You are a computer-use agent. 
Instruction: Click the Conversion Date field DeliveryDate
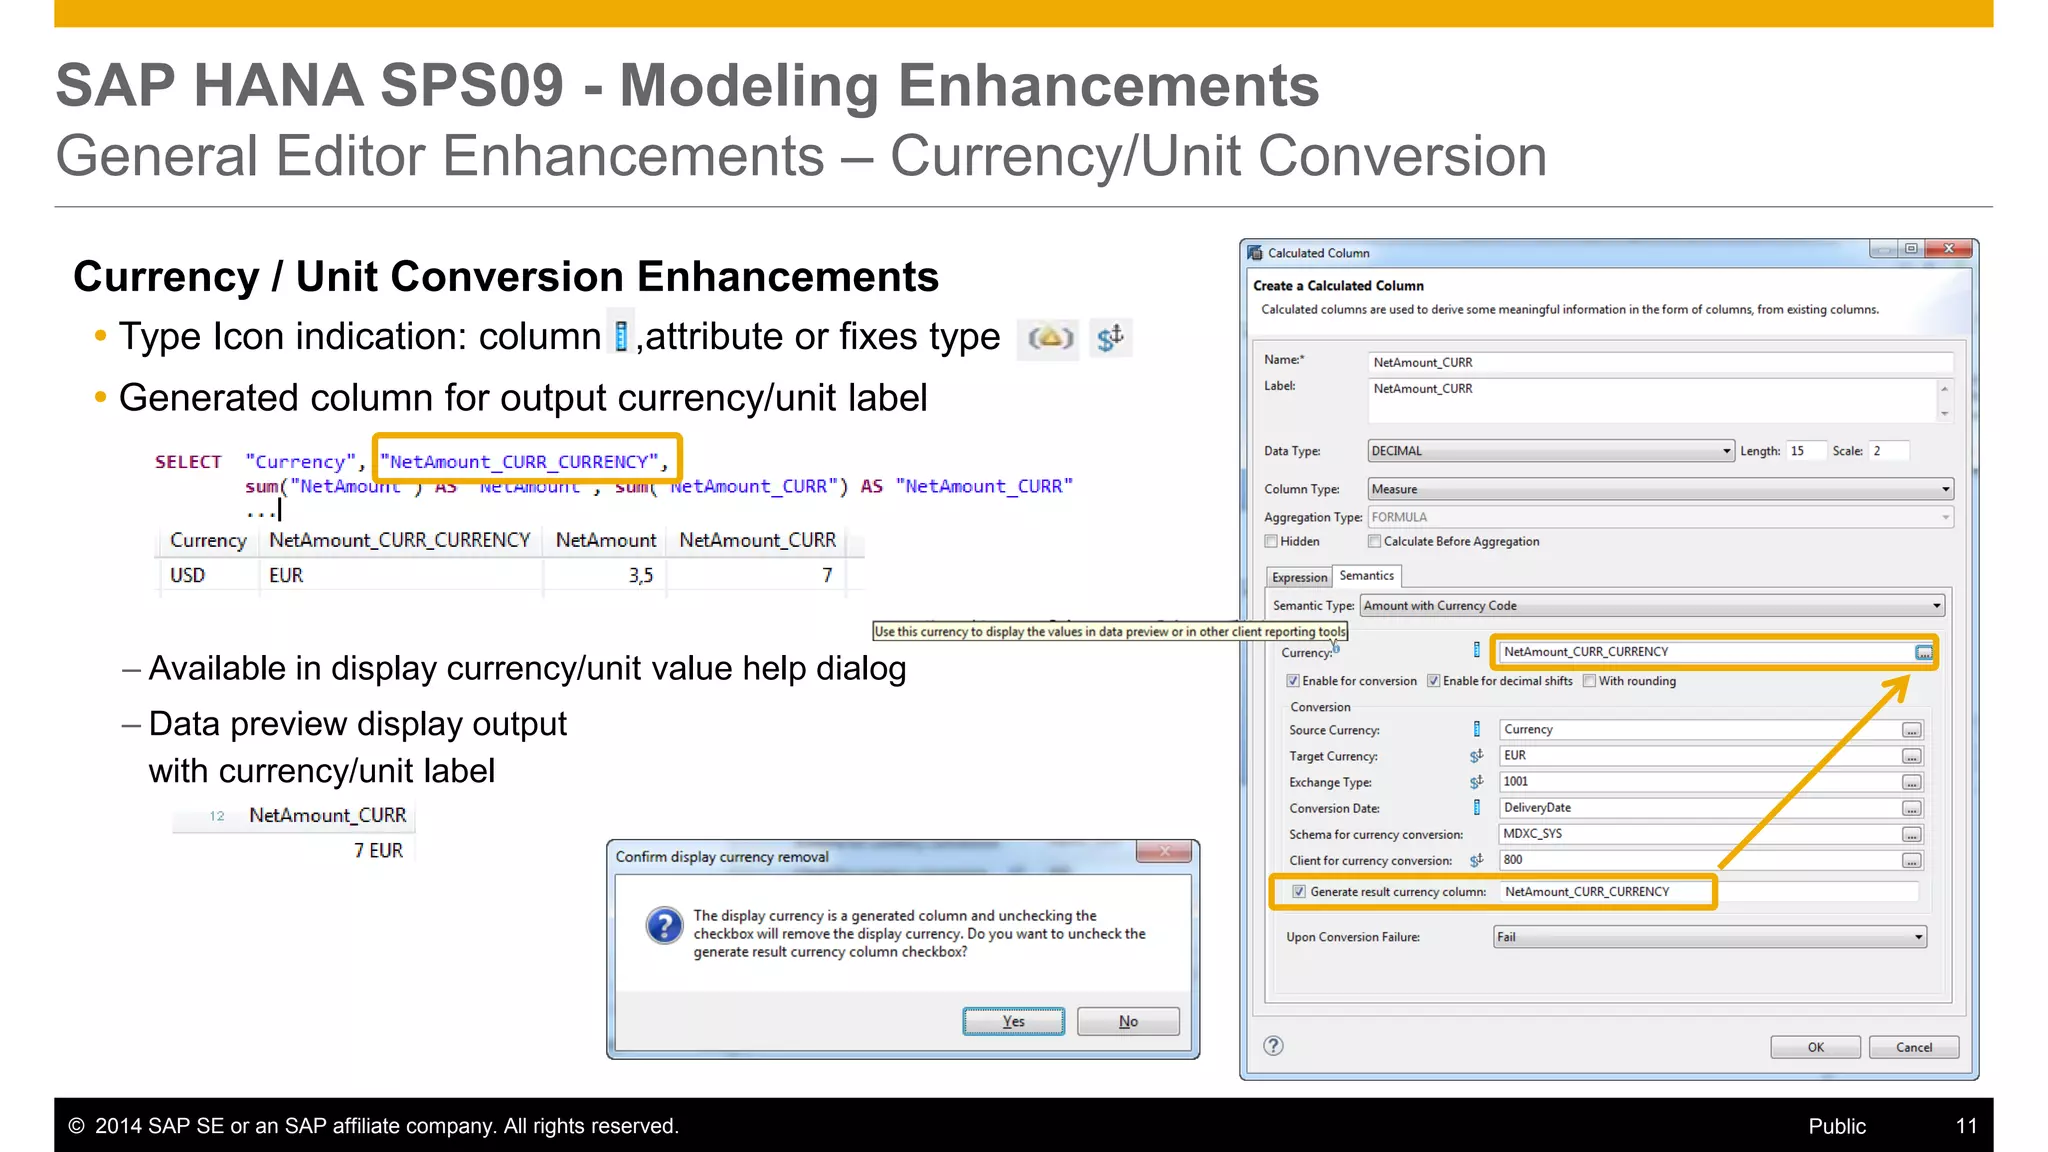[x=1700, y=808]
